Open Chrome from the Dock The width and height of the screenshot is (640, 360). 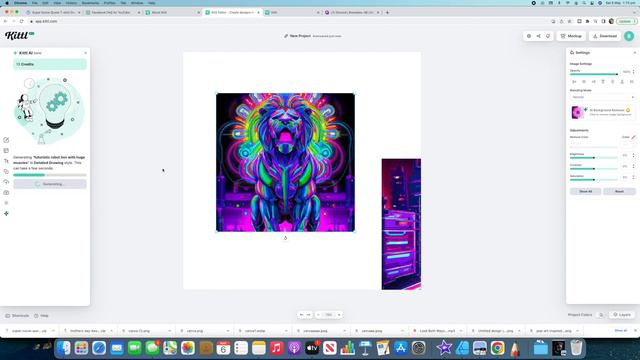(497, 348)
